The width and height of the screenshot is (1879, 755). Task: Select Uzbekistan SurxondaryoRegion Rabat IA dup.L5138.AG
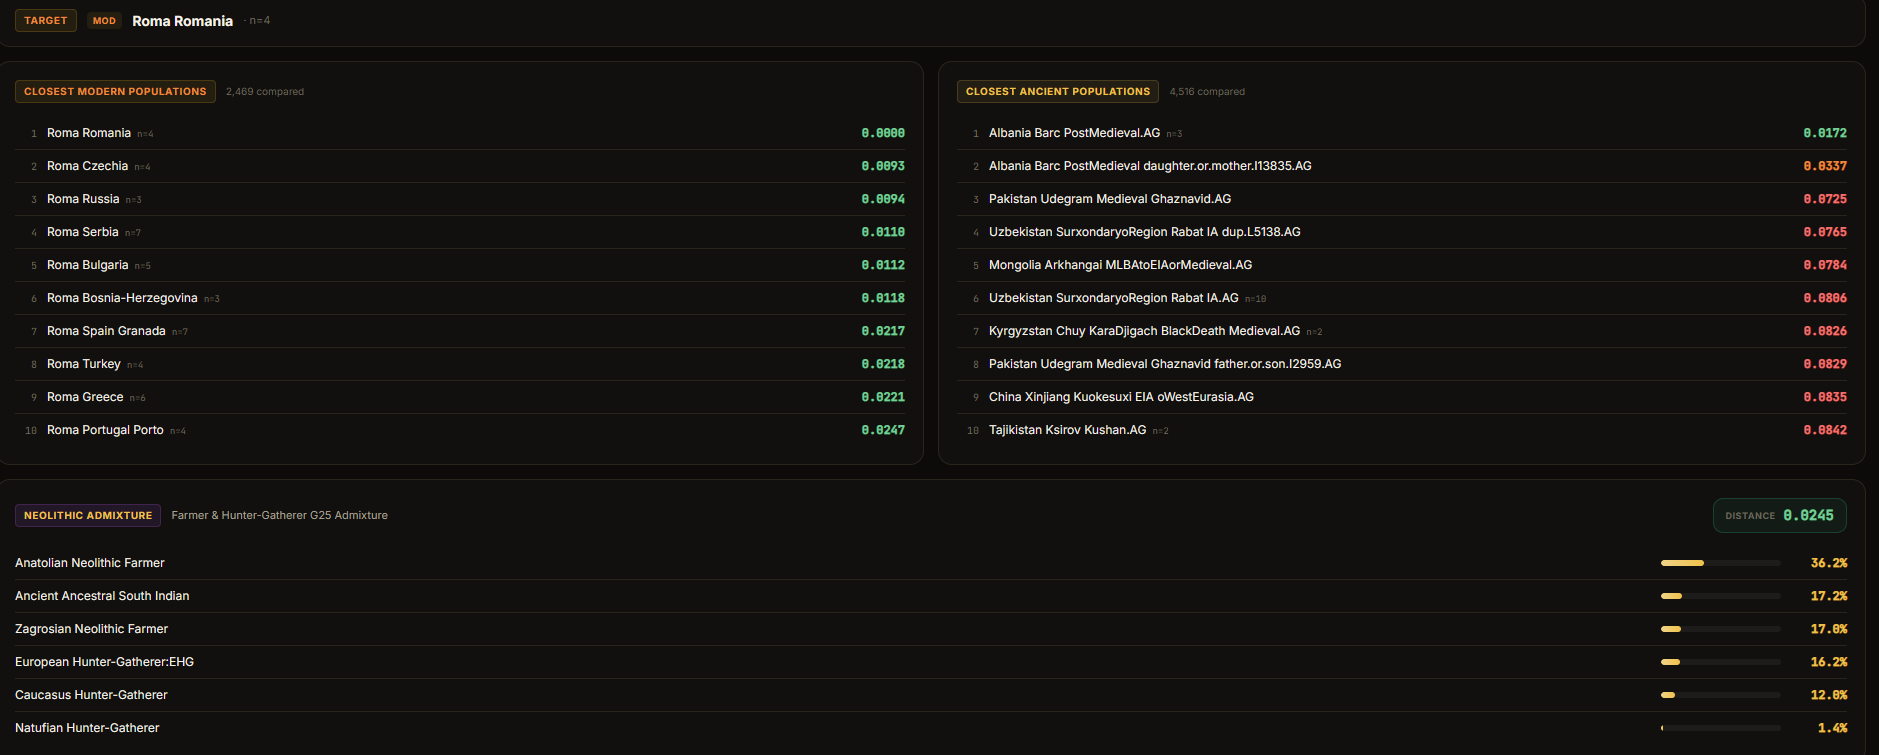tap(1402, 232)
